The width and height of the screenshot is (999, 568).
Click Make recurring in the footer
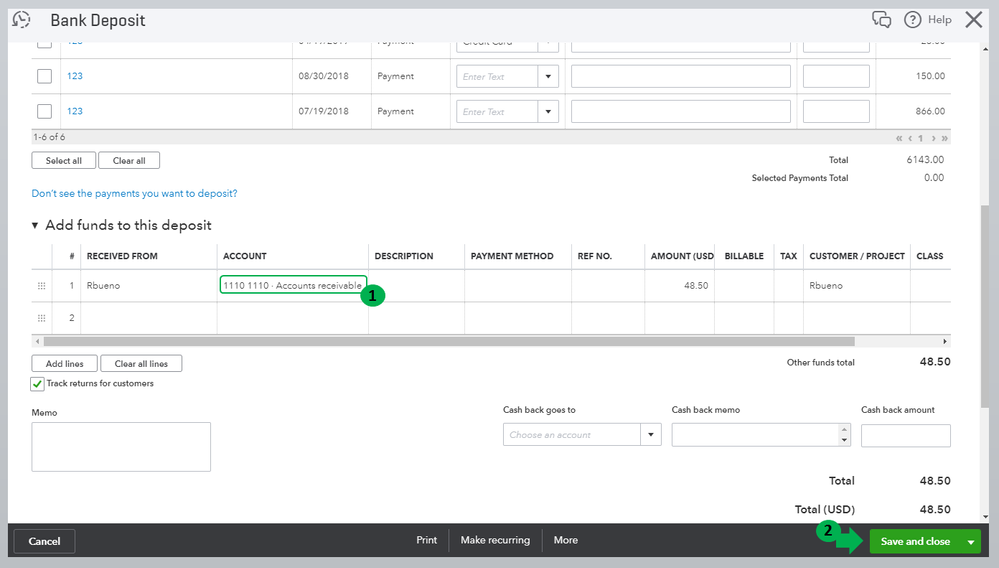pos(495,540)
